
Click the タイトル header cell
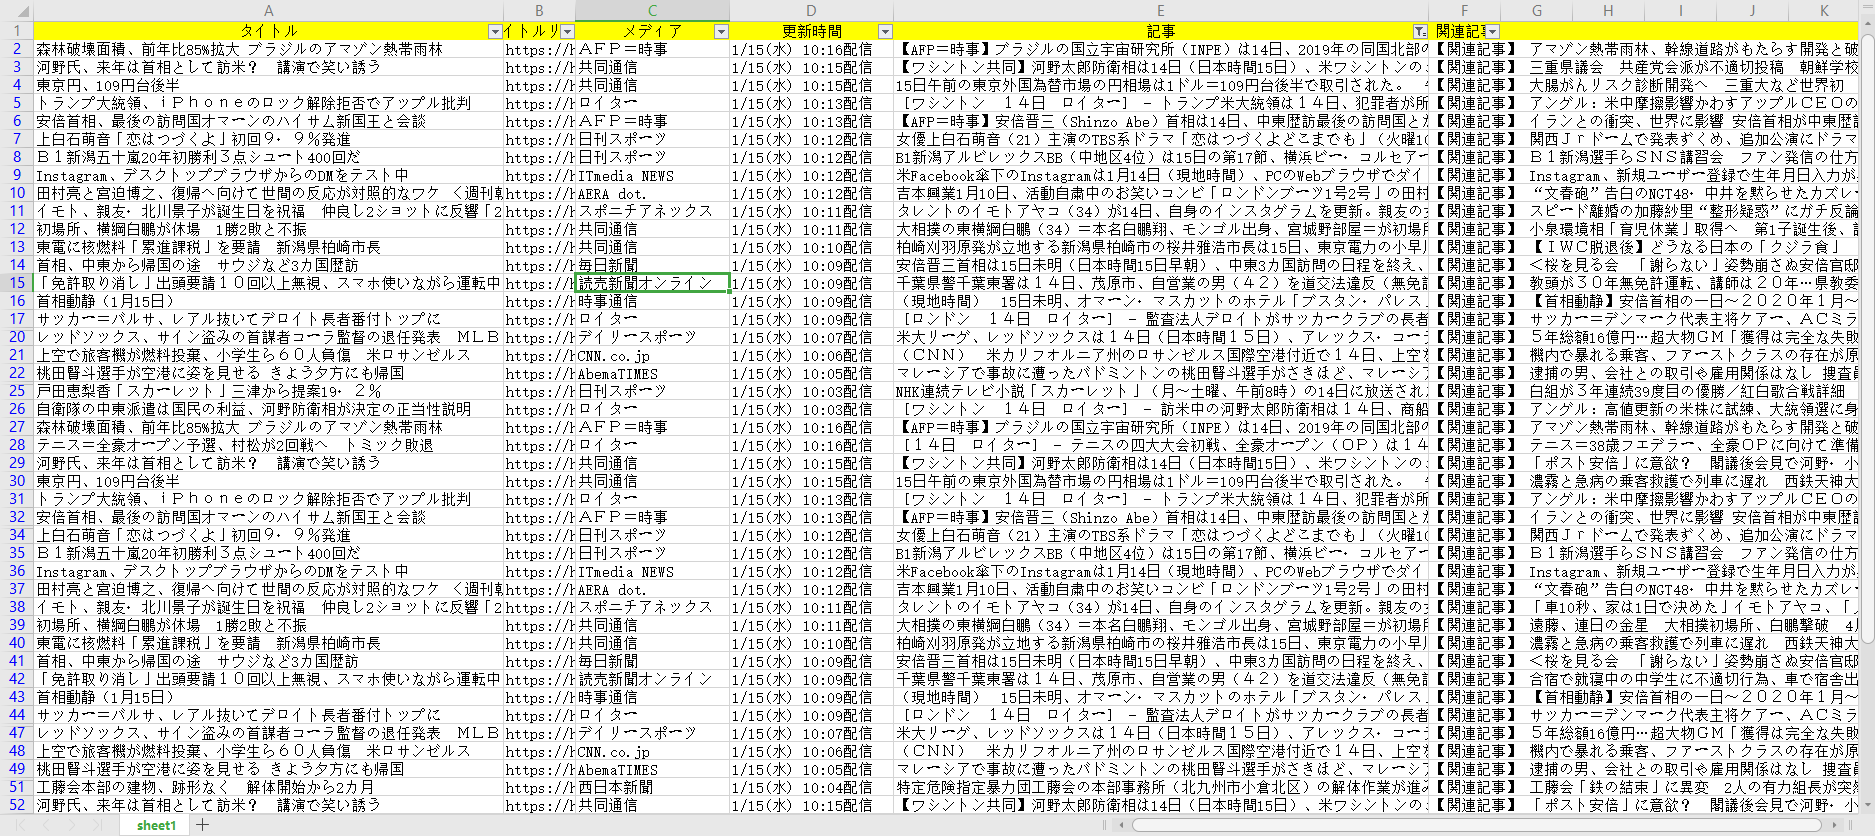click(268, 31)
